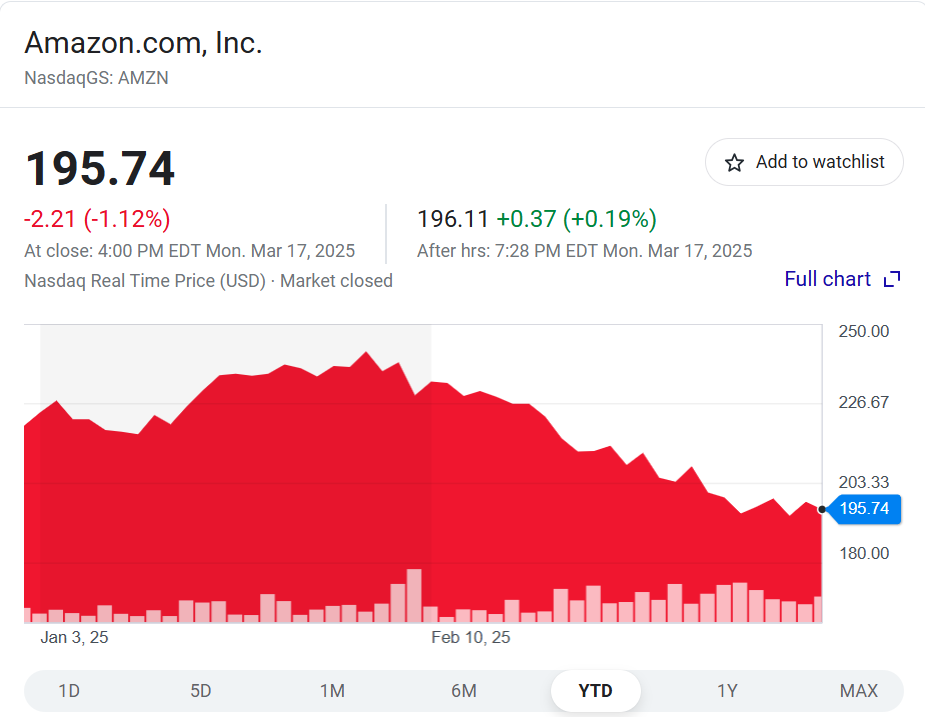Click the star icon beside Add to watchlist
The height and width of the screenshot is (717, 925).
coord(734,163)
